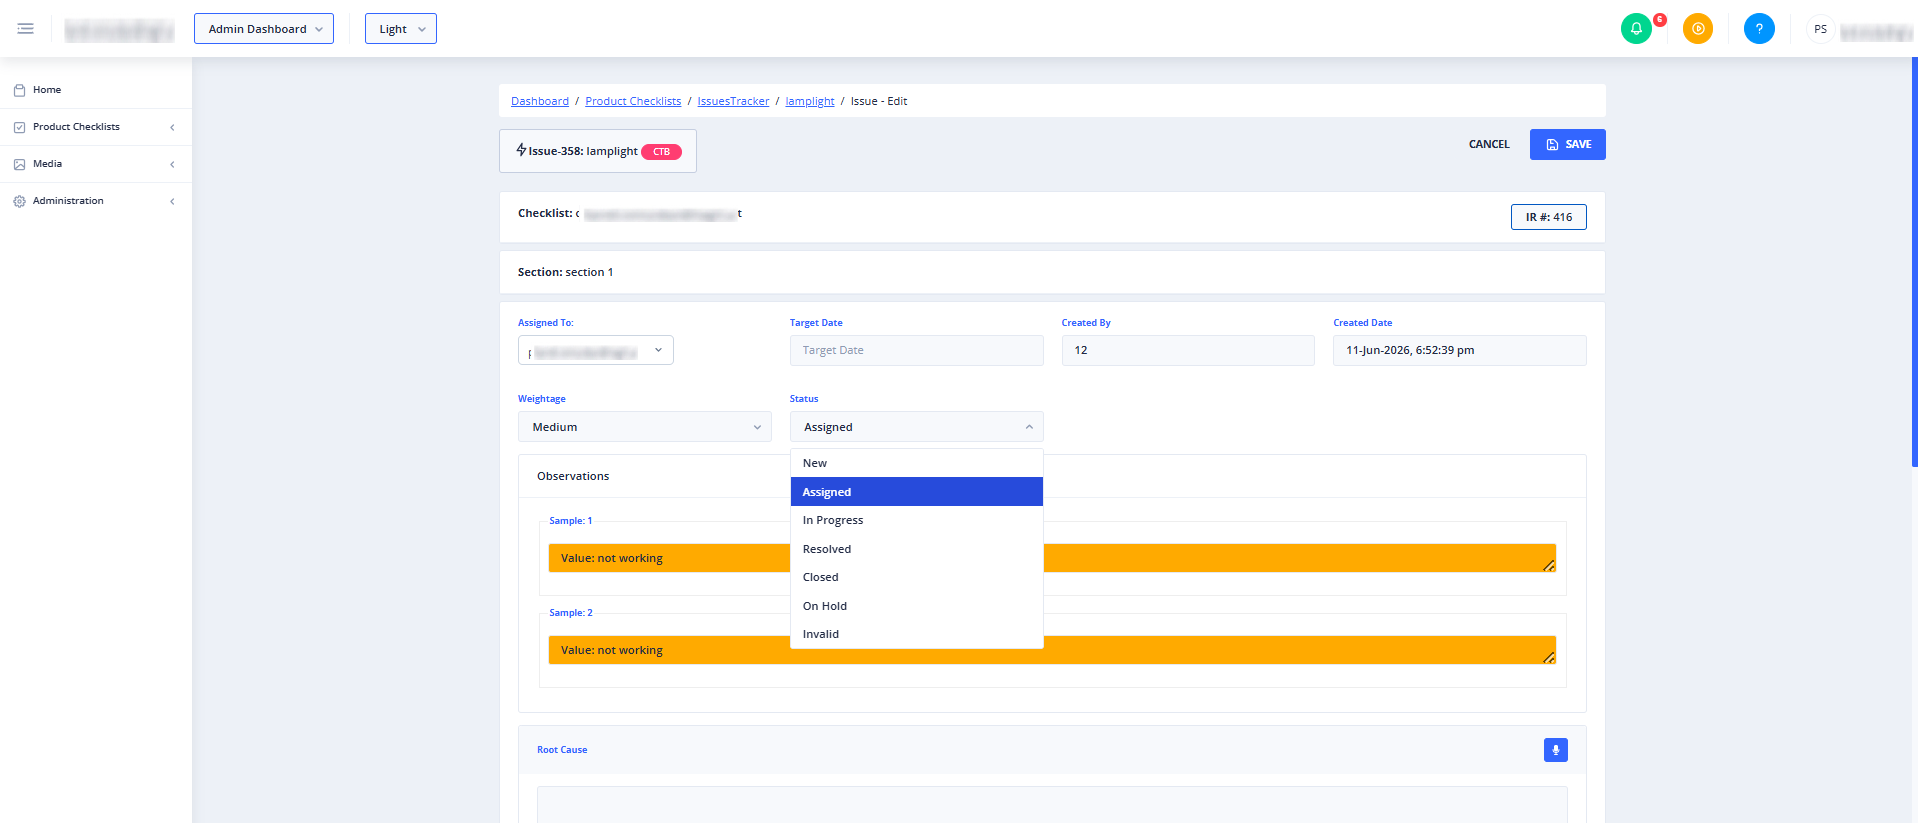Select the Resolved status option
Viewport: 1918px width, 823px height.
click(x=917, y=549)
